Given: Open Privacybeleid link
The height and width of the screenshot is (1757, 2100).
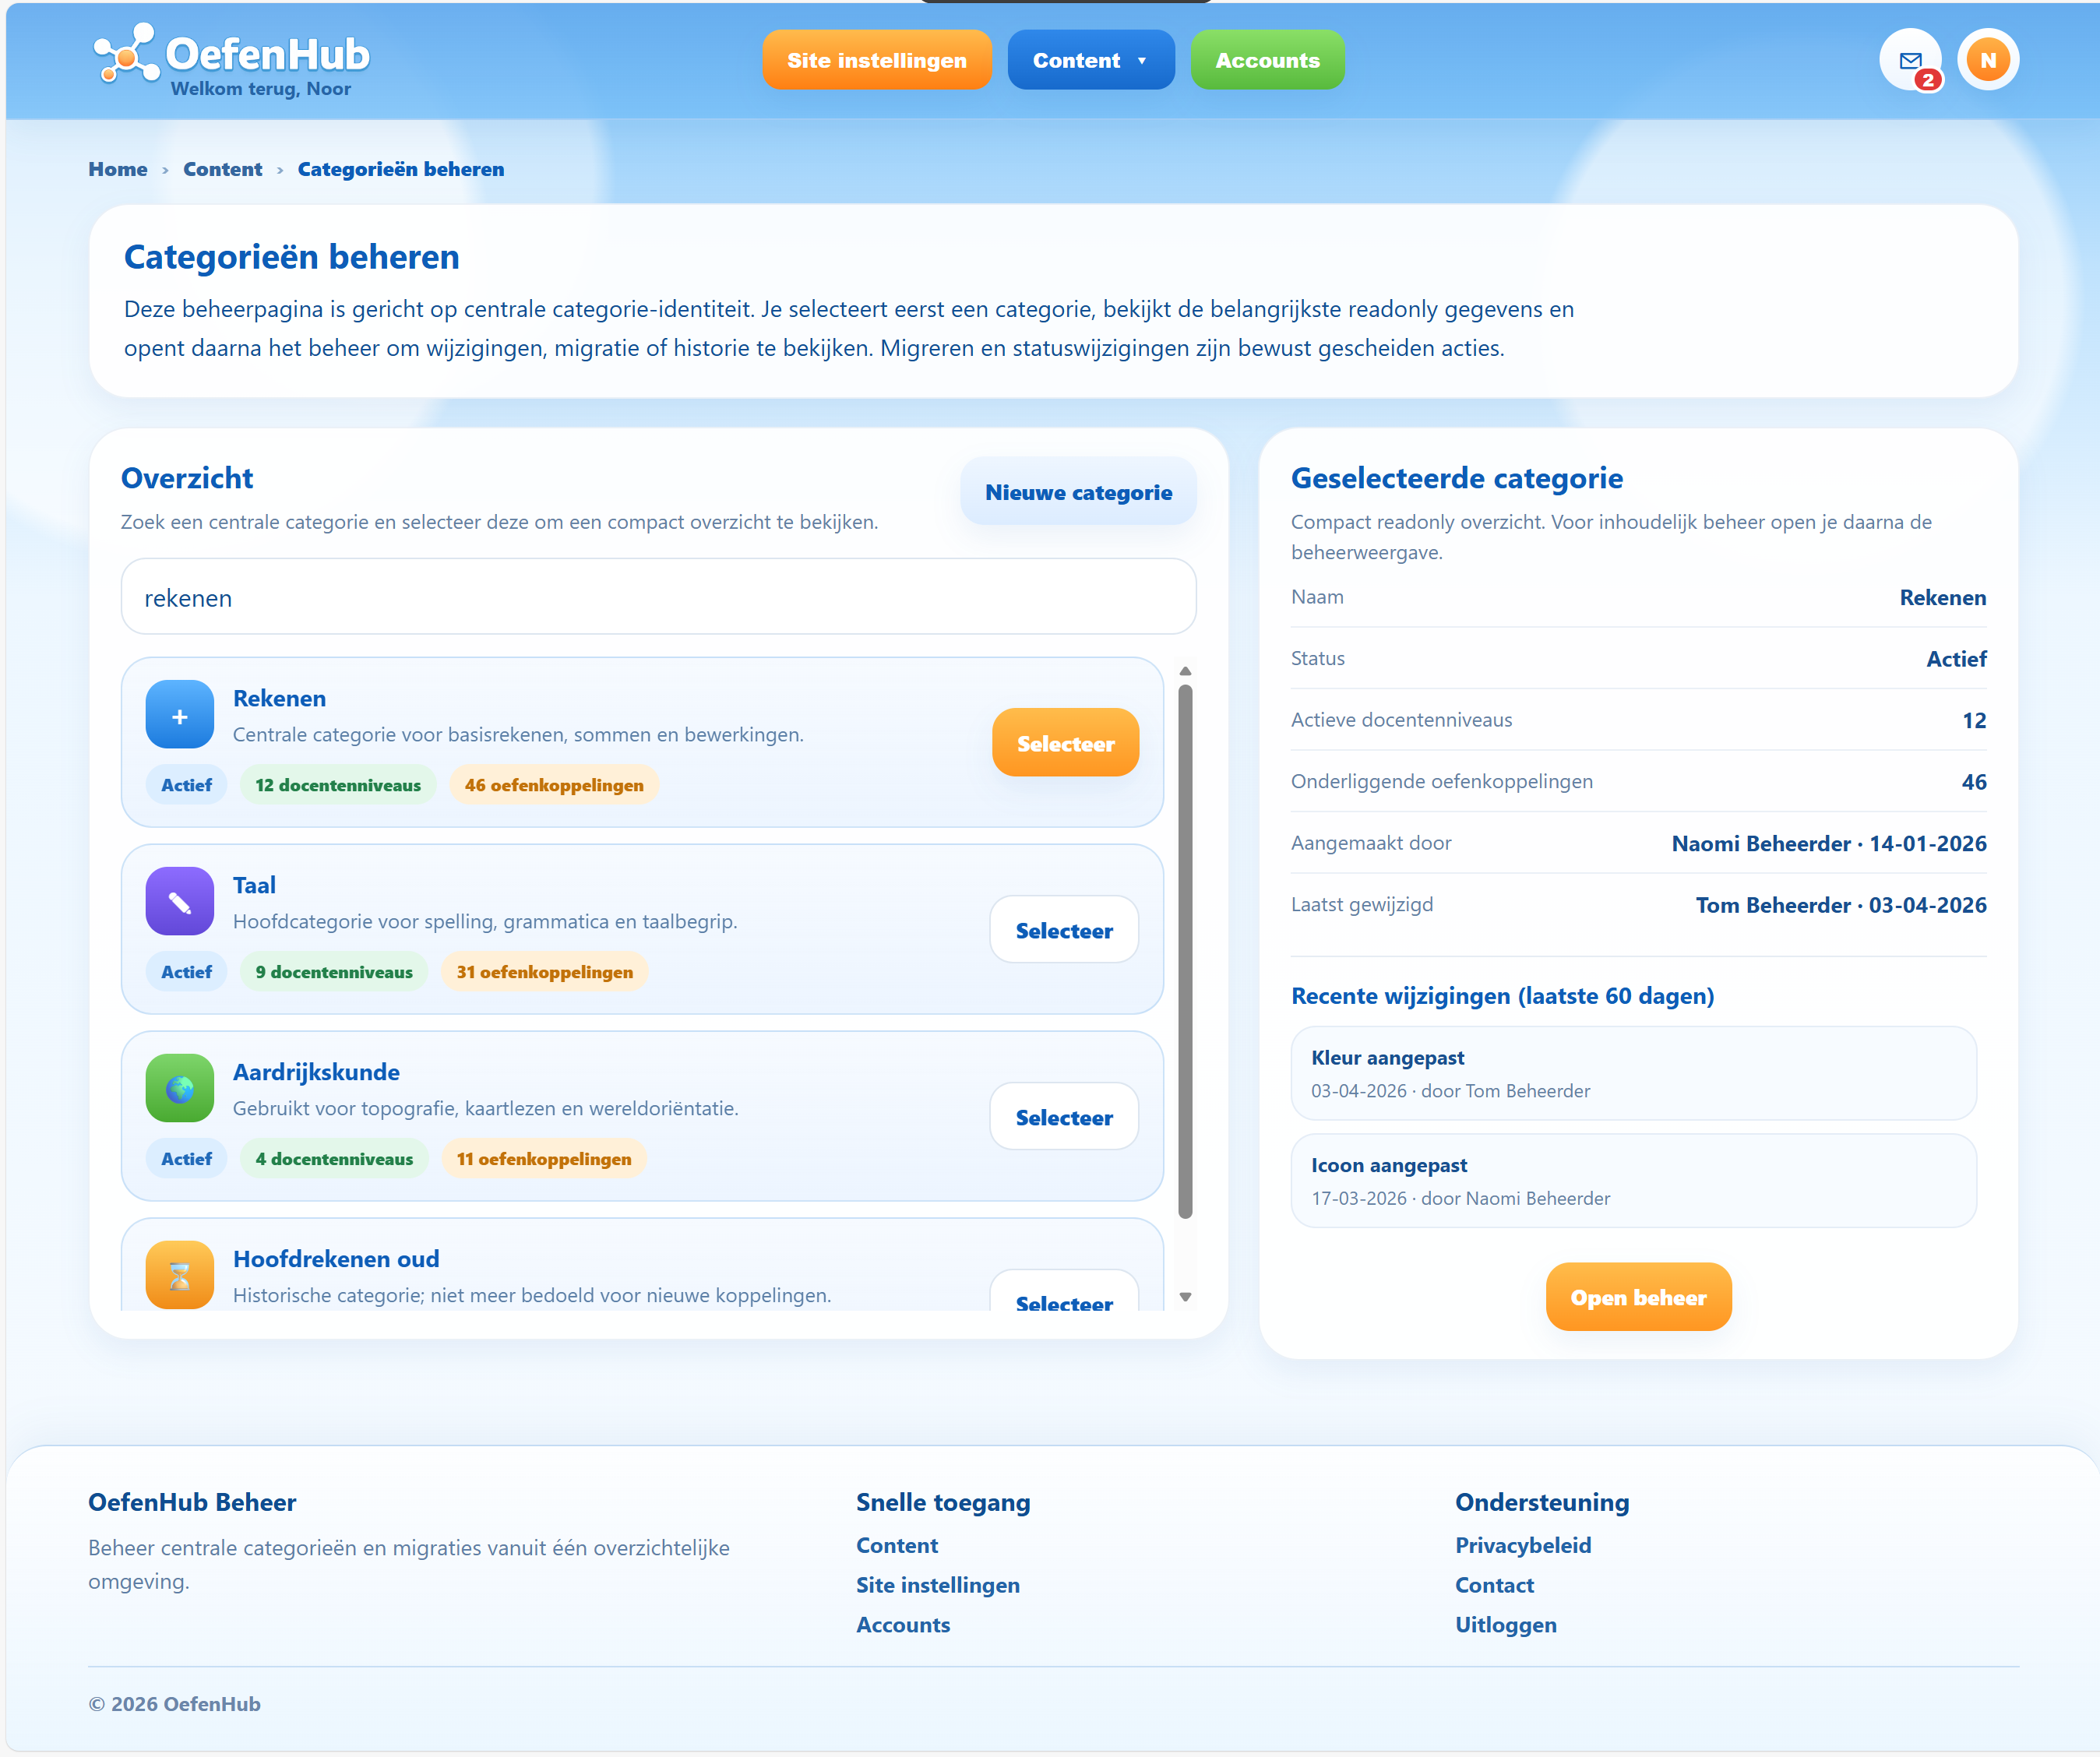Looking at the screenshot, I should pyautogui.click(x=1523, y=1546).
